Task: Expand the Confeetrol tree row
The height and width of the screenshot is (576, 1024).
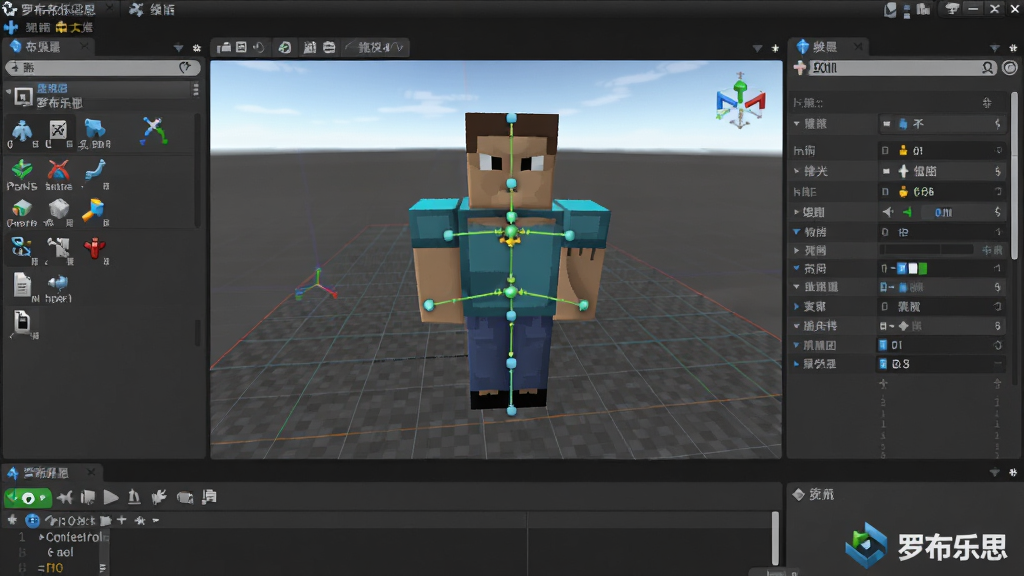Action: 41,537
